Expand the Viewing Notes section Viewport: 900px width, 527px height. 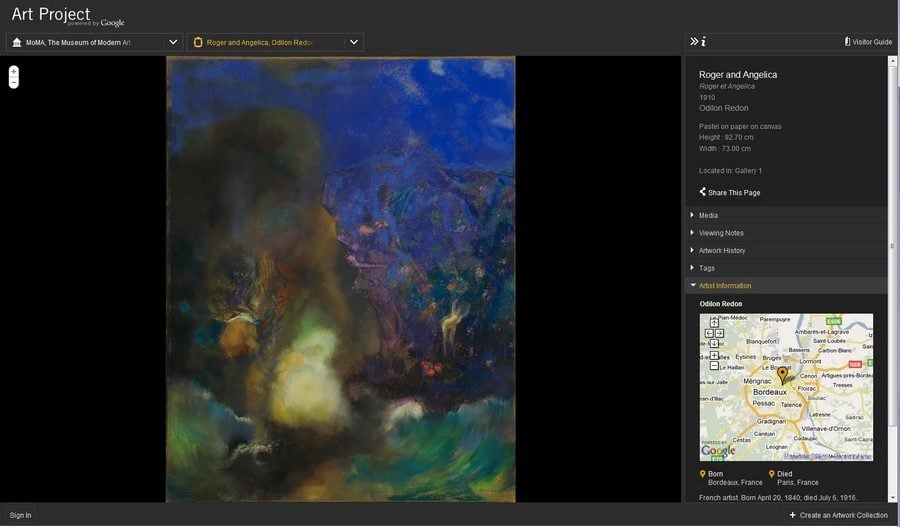(x=786, y=233)
